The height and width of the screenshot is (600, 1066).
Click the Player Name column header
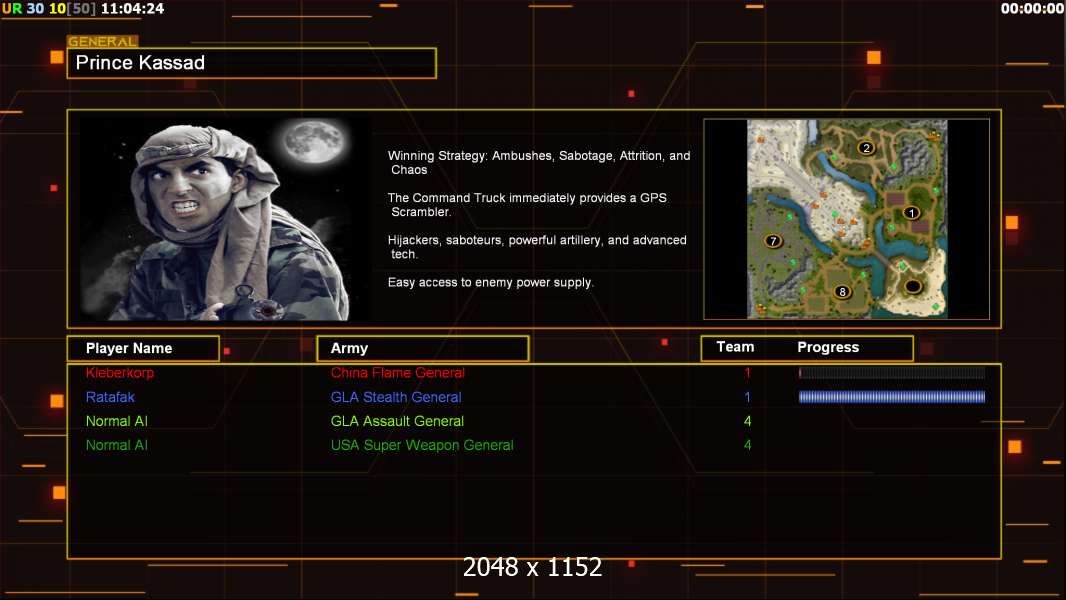click(143, 348)
